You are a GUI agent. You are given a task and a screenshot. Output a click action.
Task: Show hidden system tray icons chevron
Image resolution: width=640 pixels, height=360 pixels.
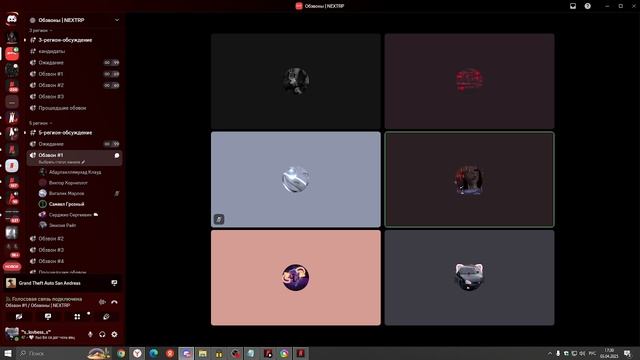pyautogui.click(x=550, y=353)
